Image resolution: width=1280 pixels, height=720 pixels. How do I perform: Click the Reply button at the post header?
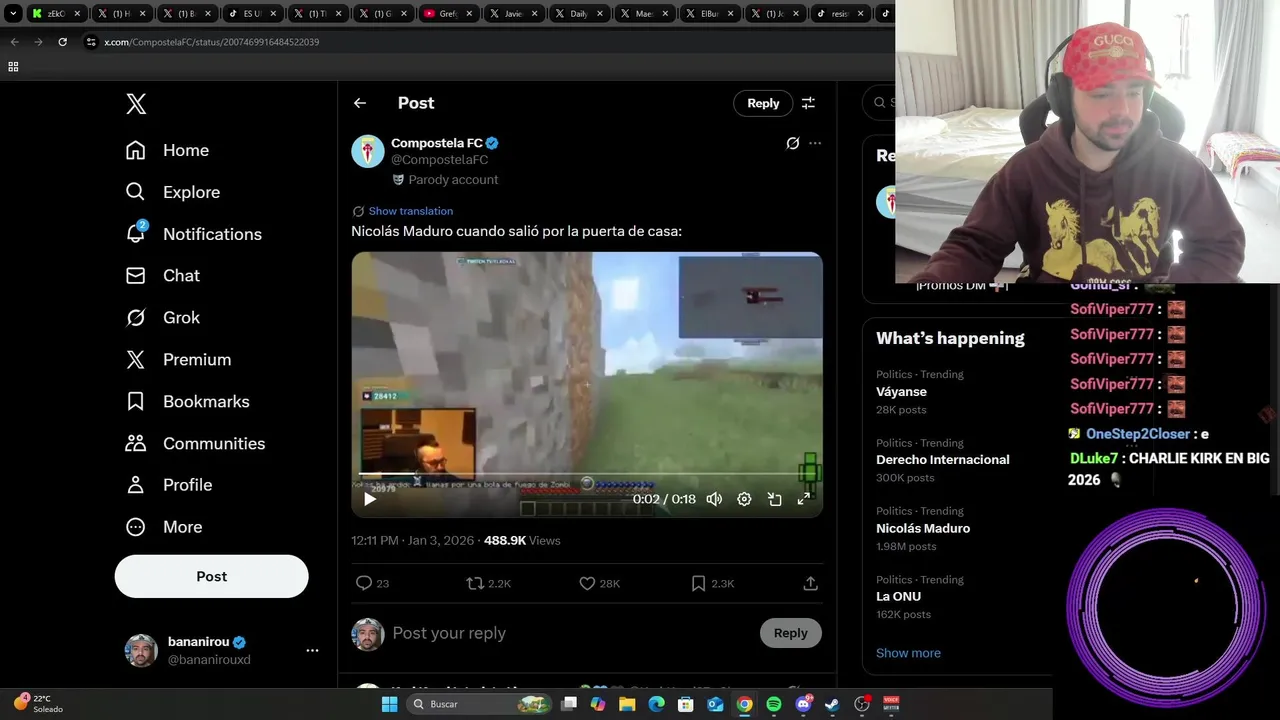763,103
